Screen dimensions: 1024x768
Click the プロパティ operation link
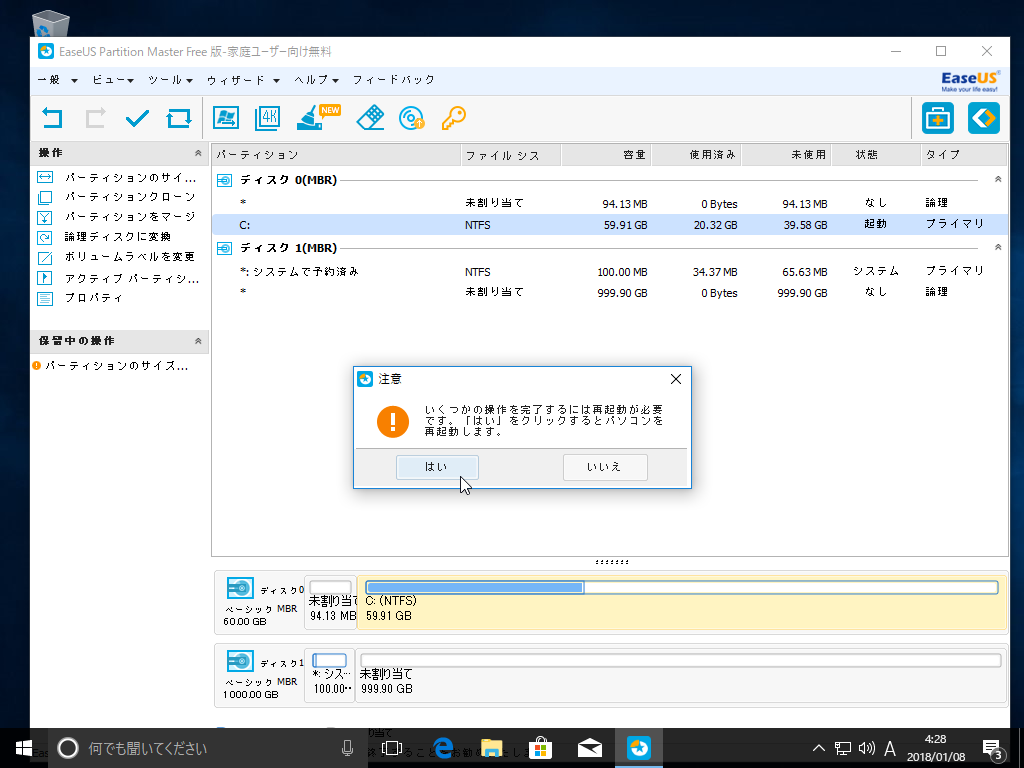(93, 298)
